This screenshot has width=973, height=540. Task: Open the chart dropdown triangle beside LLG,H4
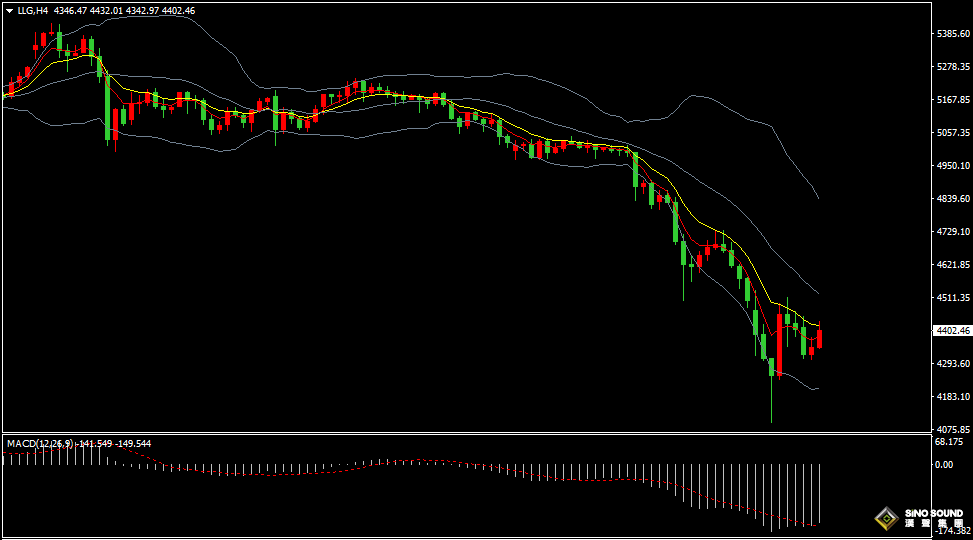click(x=9, y=10)
